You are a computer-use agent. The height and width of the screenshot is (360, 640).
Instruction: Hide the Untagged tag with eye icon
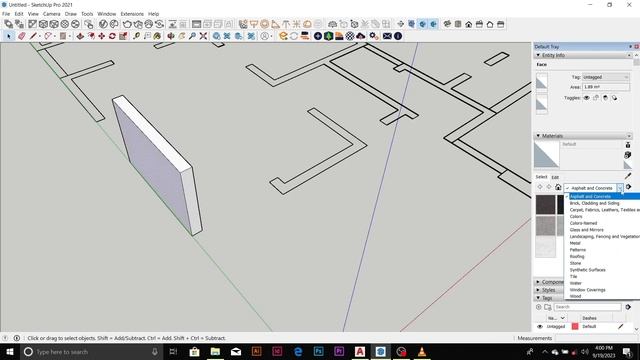[540, 327]
